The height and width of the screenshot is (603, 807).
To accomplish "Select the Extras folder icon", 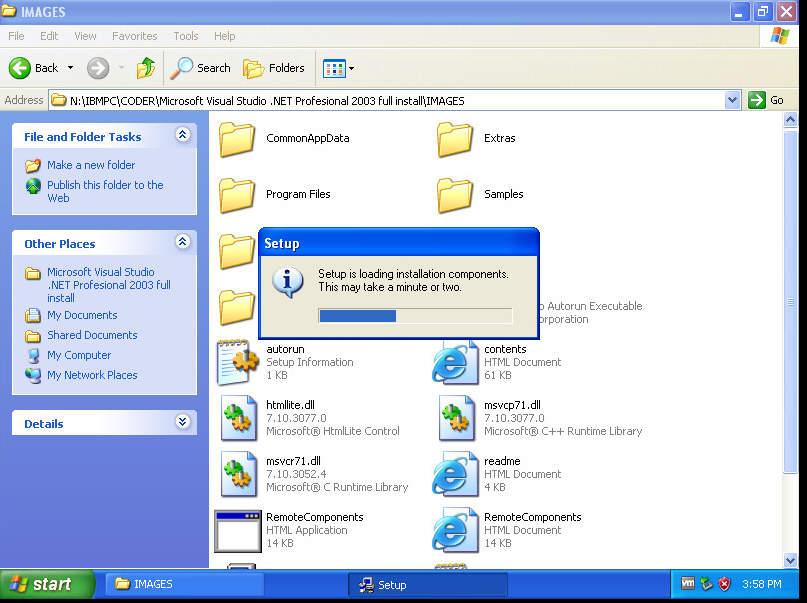I will tap(455, 139).
